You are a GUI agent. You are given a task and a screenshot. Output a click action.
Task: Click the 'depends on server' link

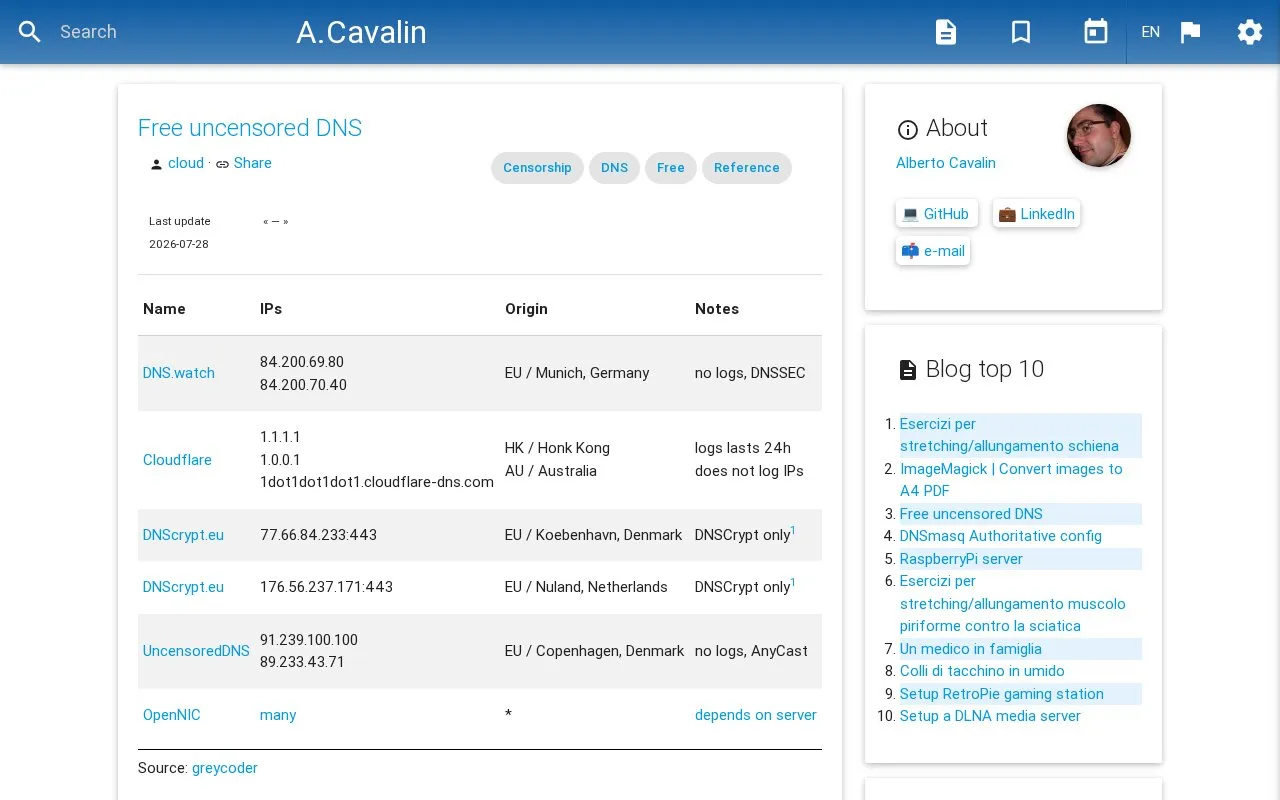coord(756,715)
